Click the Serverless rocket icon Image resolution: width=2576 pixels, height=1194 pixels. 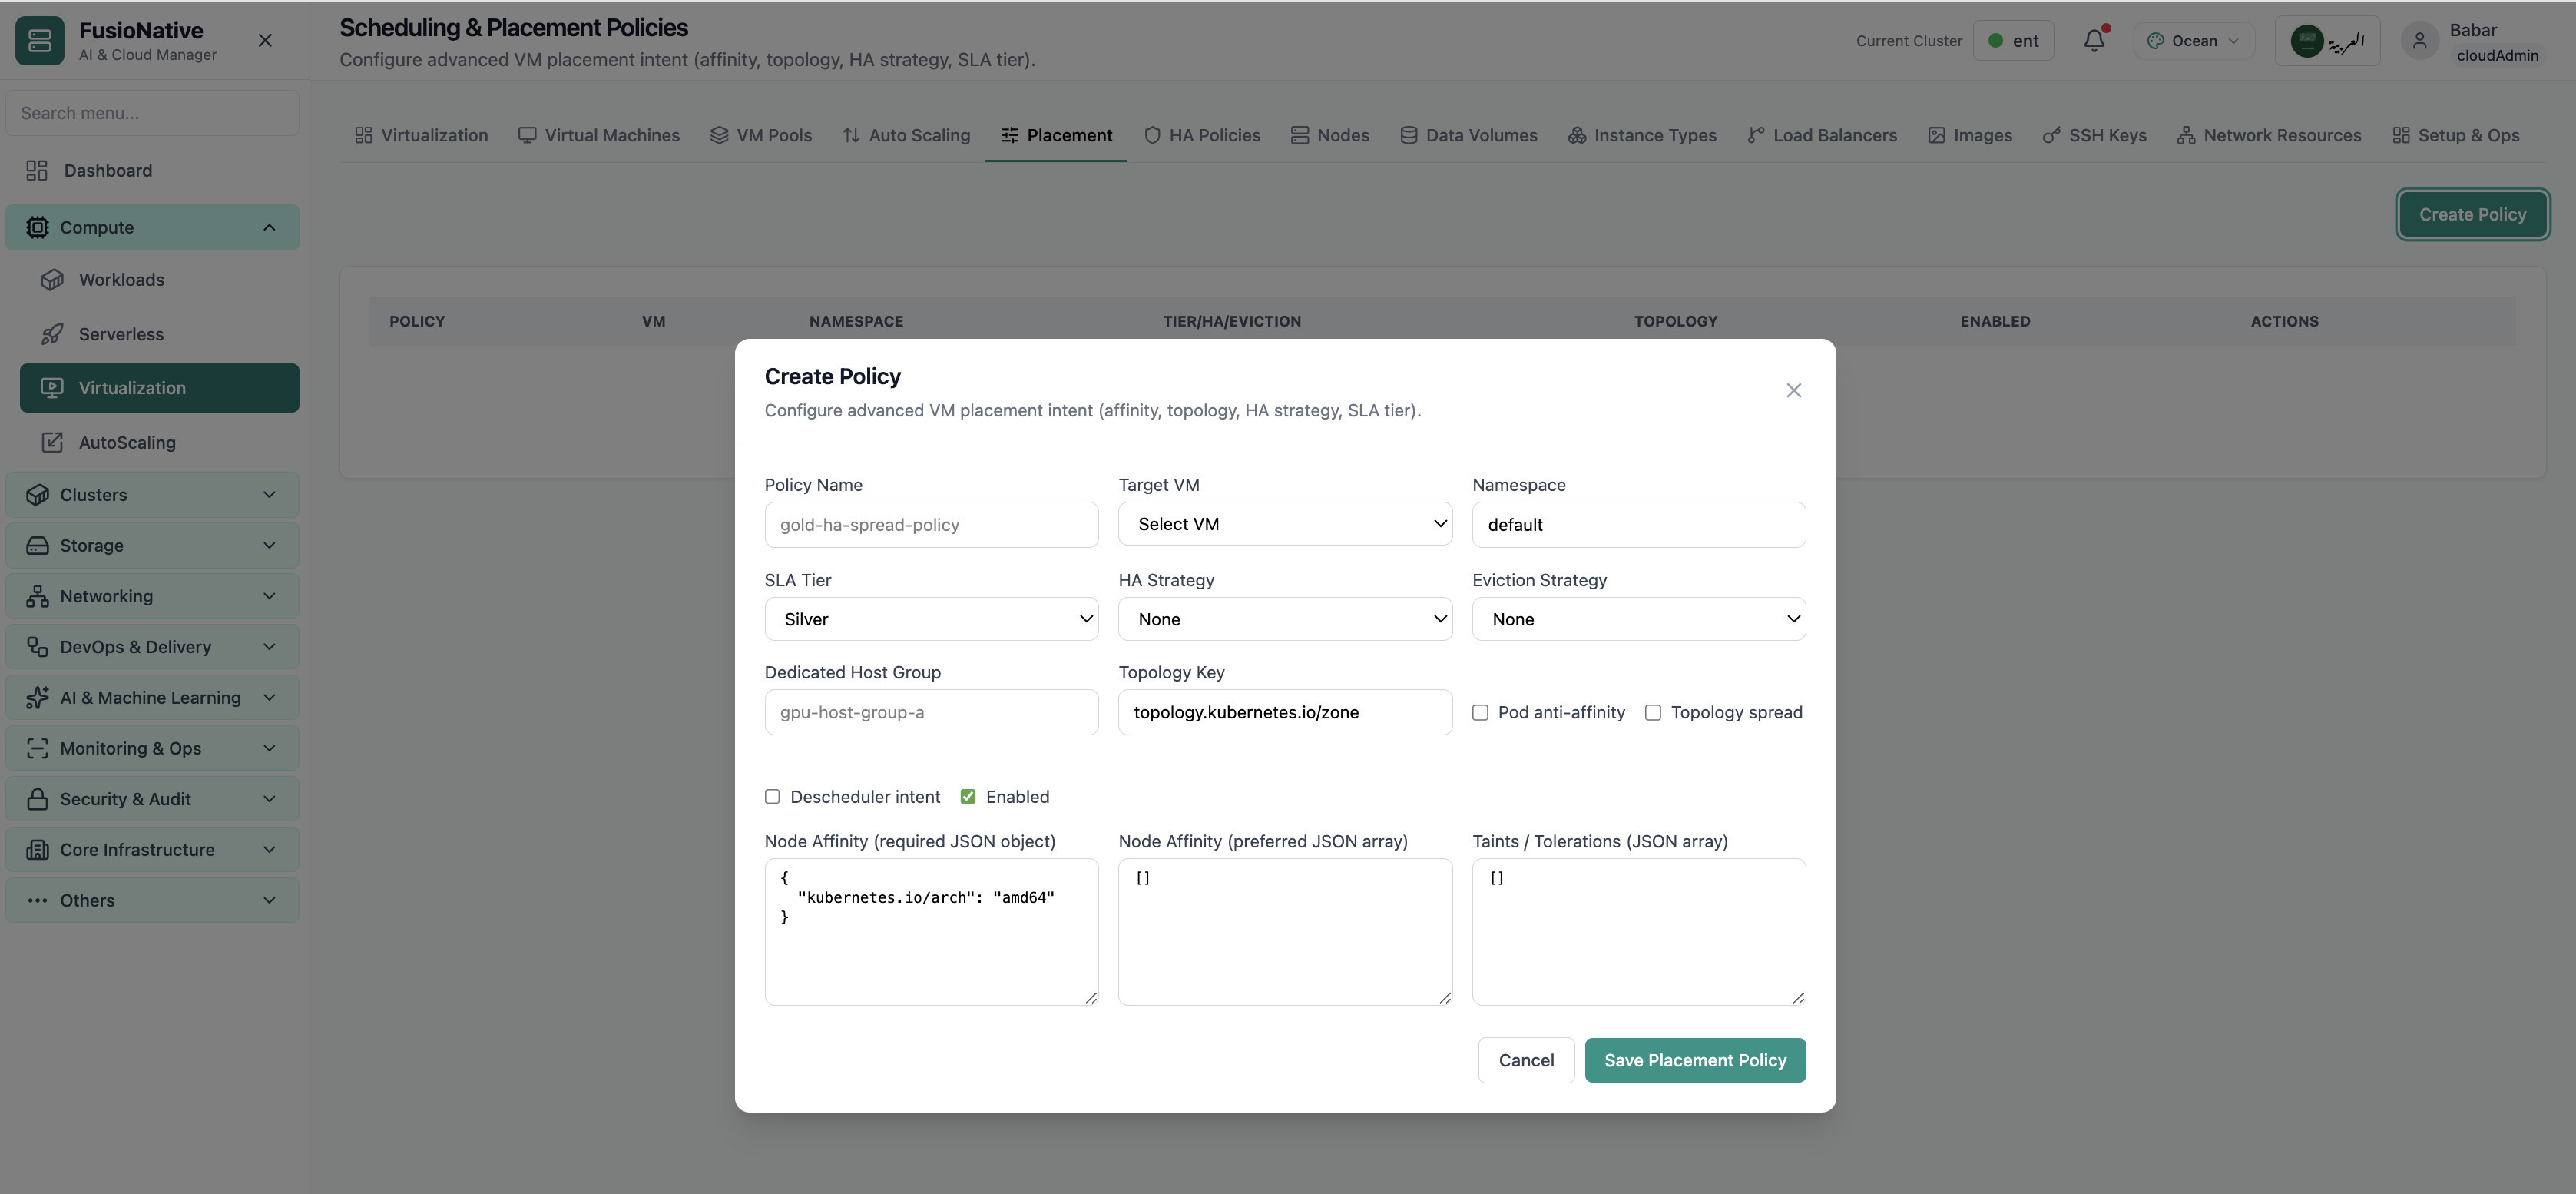pos(52,334)
